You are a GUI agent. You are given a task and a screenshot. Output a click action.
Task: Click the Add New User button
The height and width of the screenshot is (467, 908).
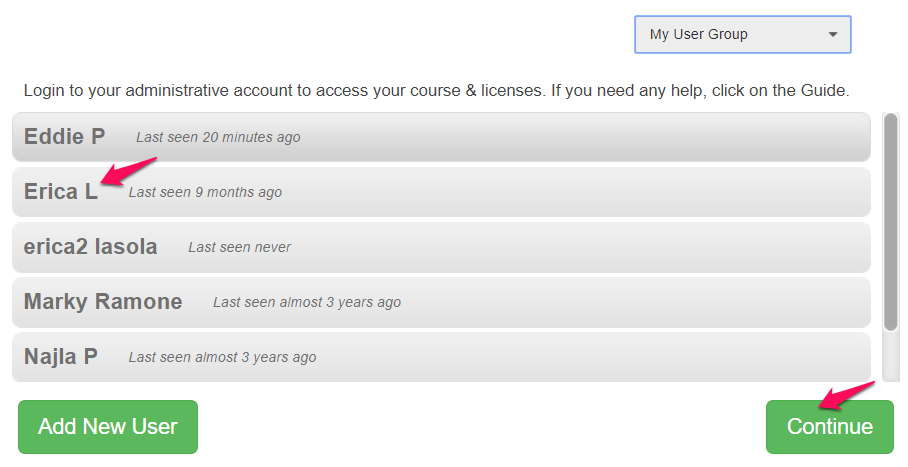tap(108, 427)
